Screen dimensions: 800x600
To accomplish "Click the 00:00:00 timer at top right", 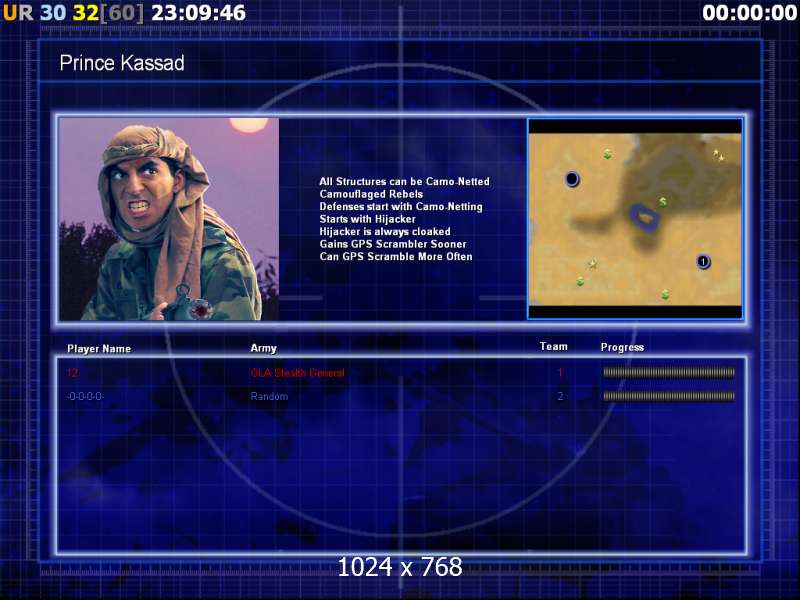I will [x=749, y=13].
